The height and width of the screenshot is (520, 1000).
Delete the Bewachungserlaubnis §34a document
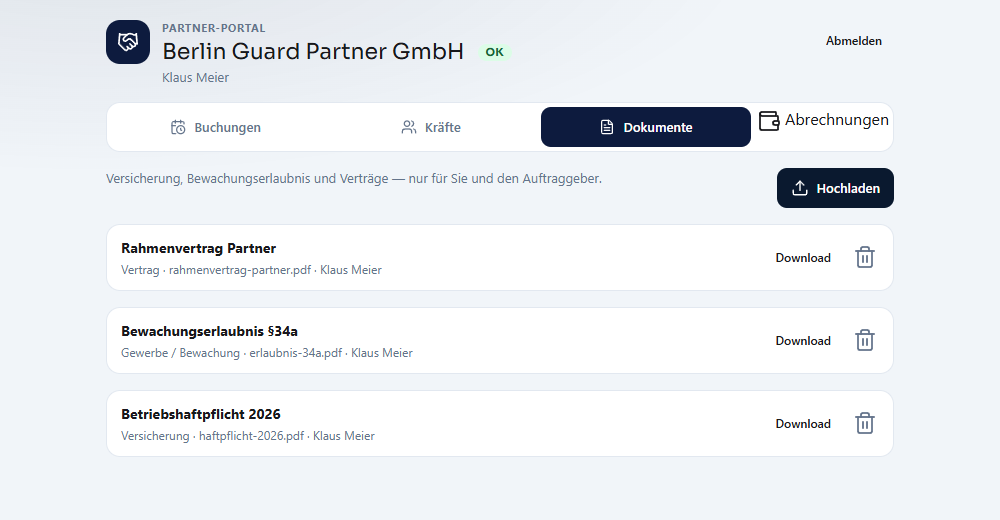tap(864, 341)
